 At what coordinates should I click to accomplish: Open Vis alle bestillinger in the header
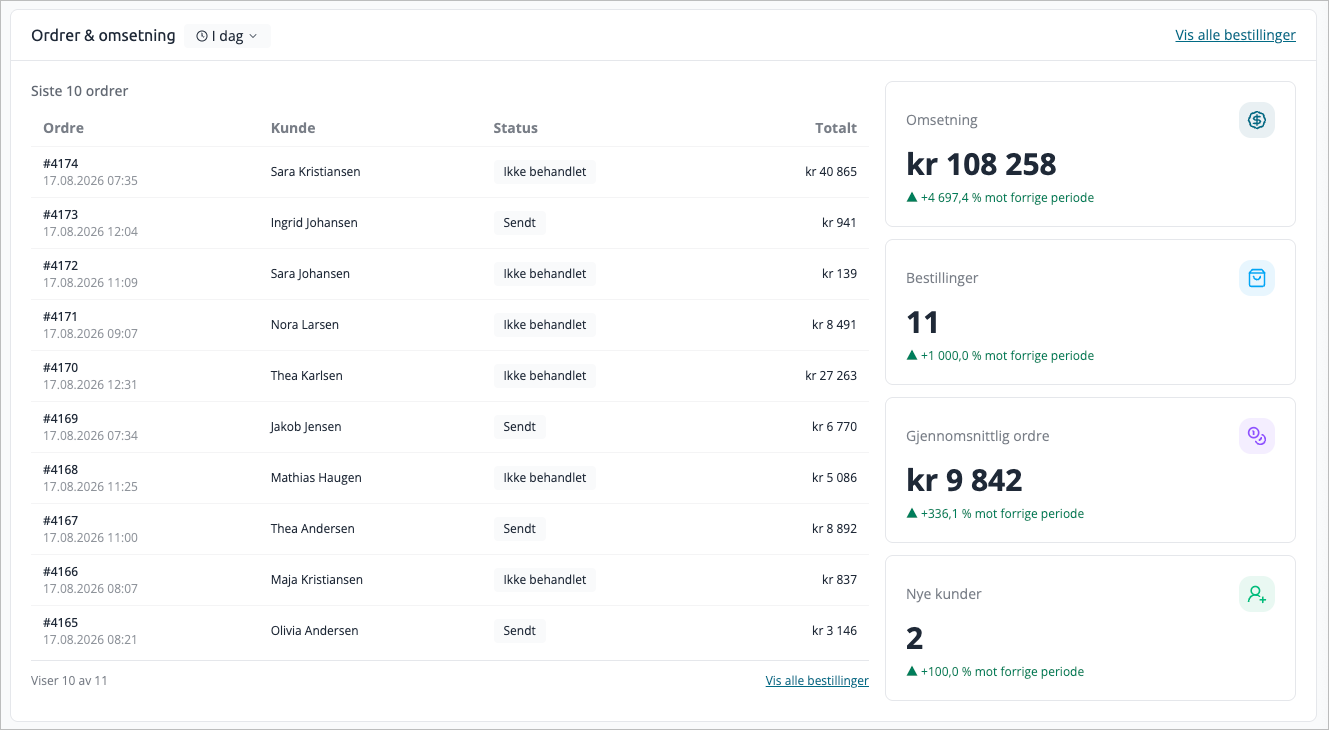(x=1235, y=35)
